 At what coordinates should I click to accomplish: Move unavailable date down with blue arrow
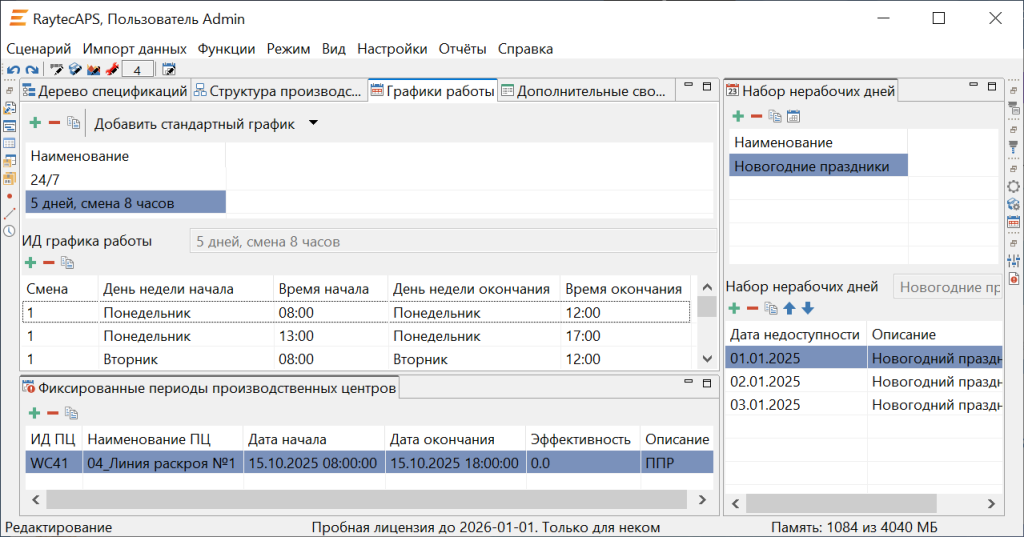pyautogui.click(x=808, y=309)
